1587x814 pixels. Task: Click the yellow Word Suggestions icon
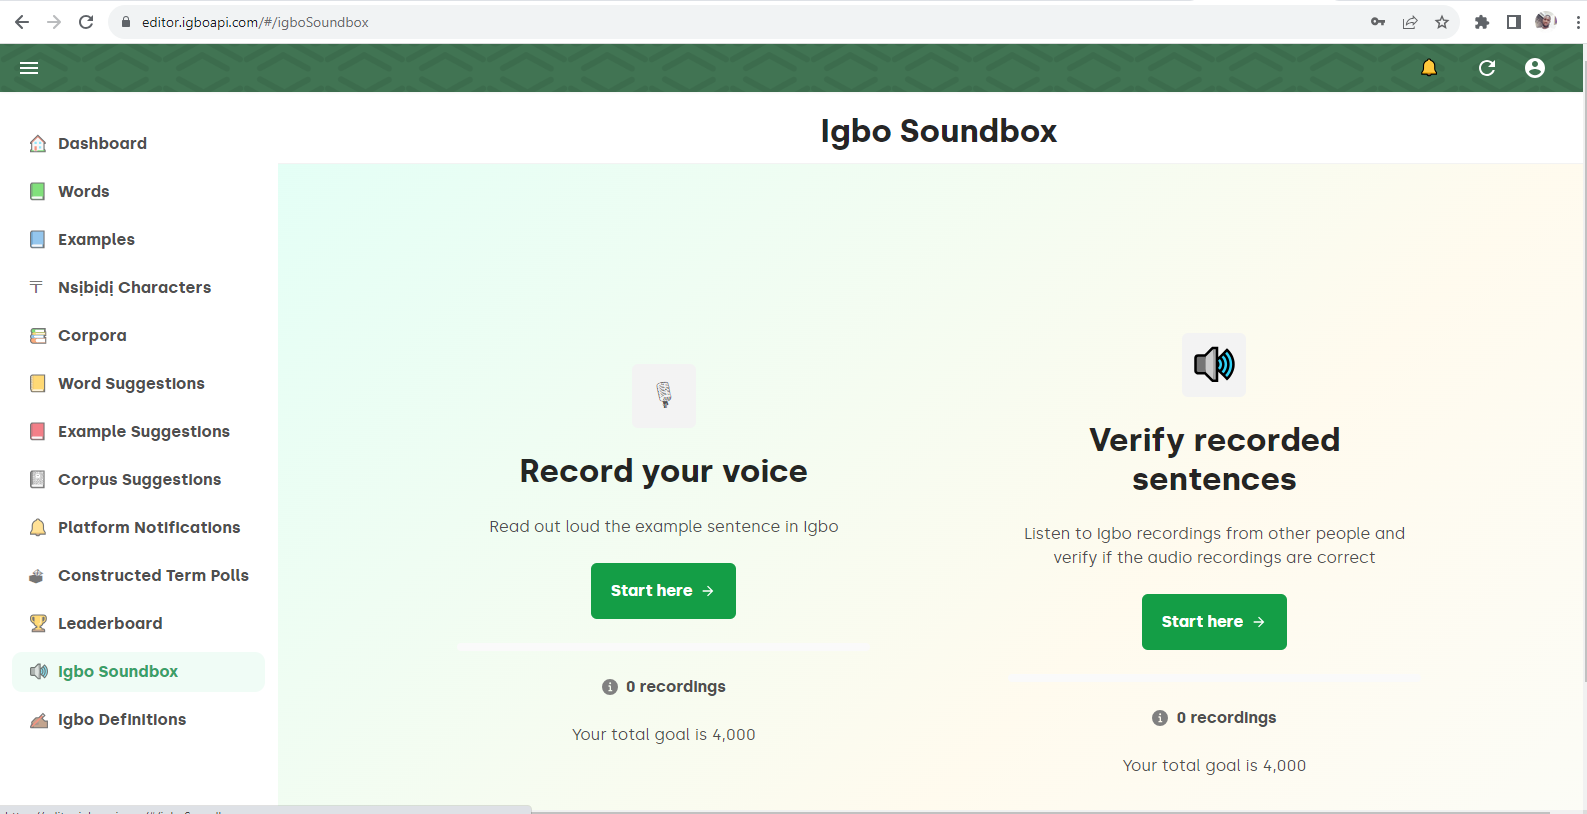click(x=38, y=383)
